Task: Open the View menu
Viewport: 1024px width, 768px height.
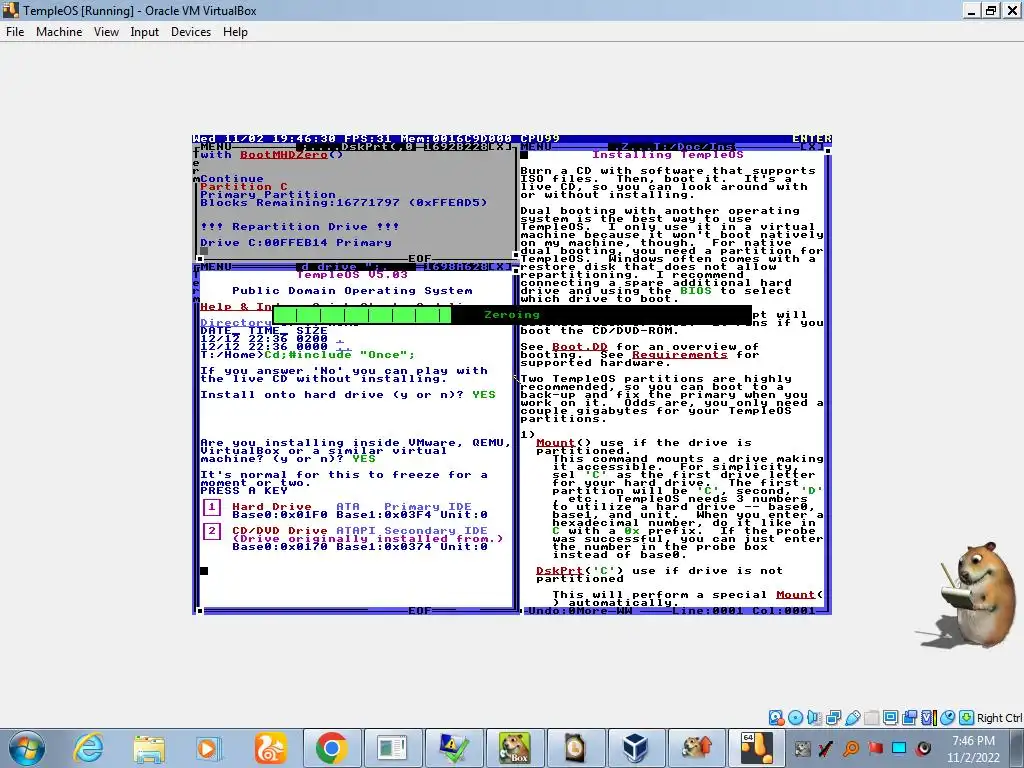Action: coord(106,32)
